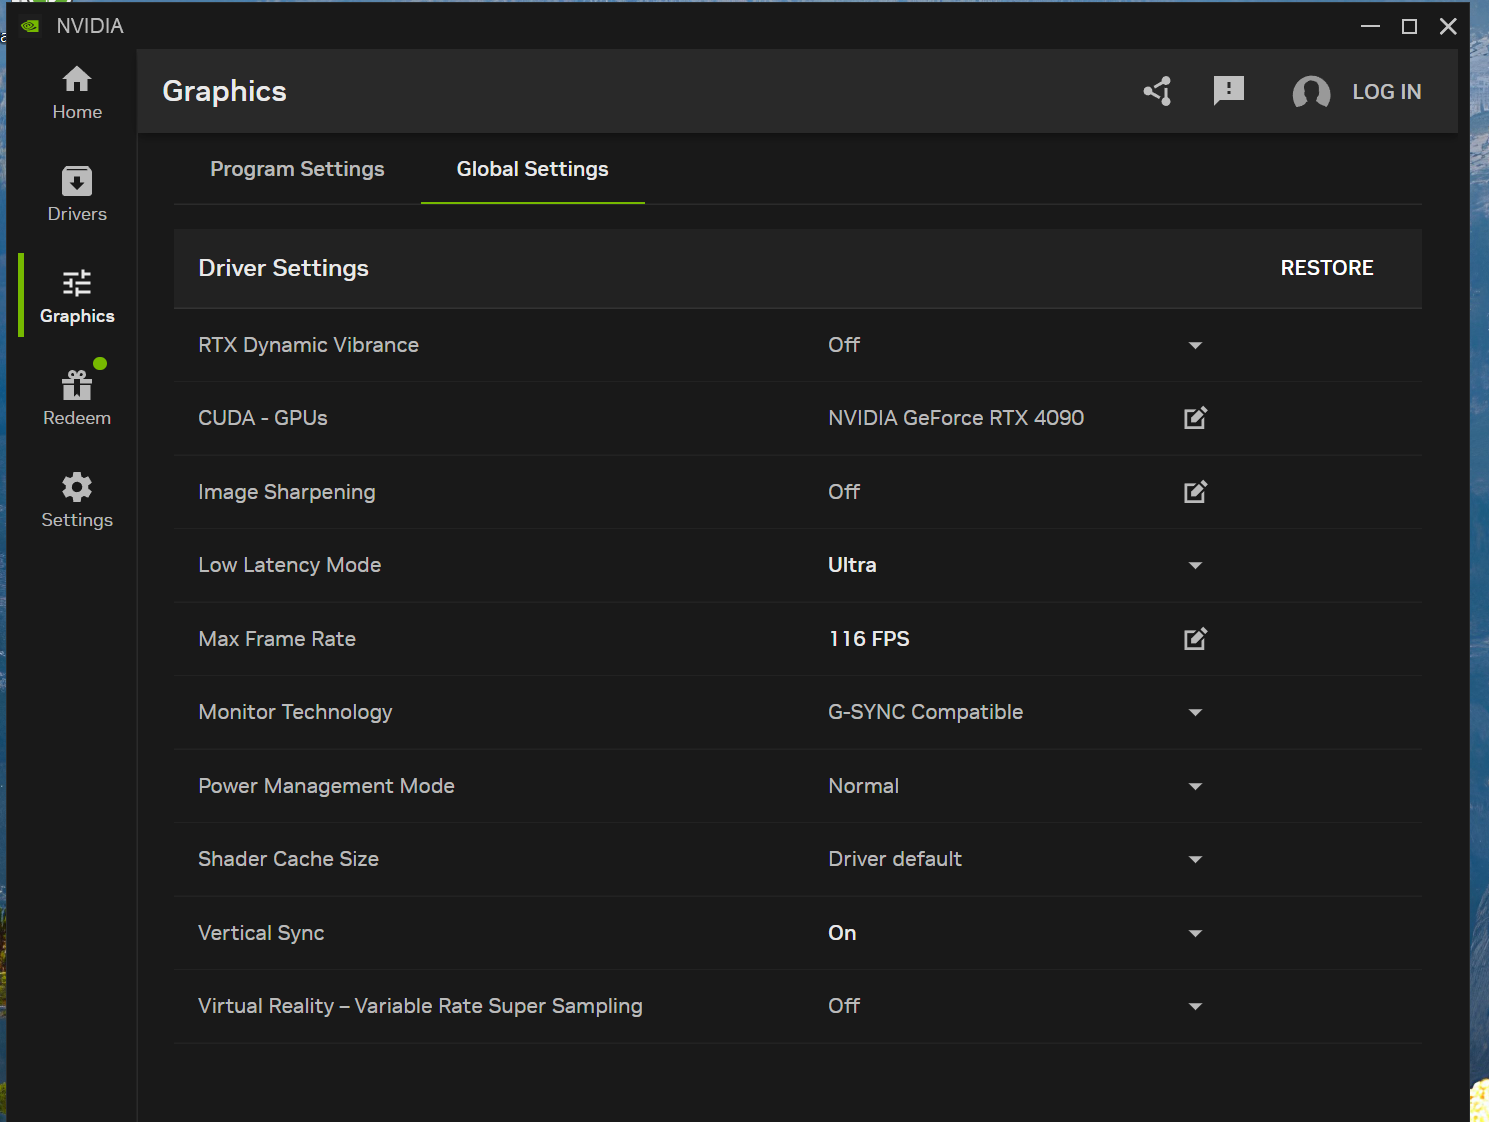Image resolution: width=1489 pixels, height=1122 pixels.
Task: Click the NVIDIA logo in title bar
Action: (30, 26)
